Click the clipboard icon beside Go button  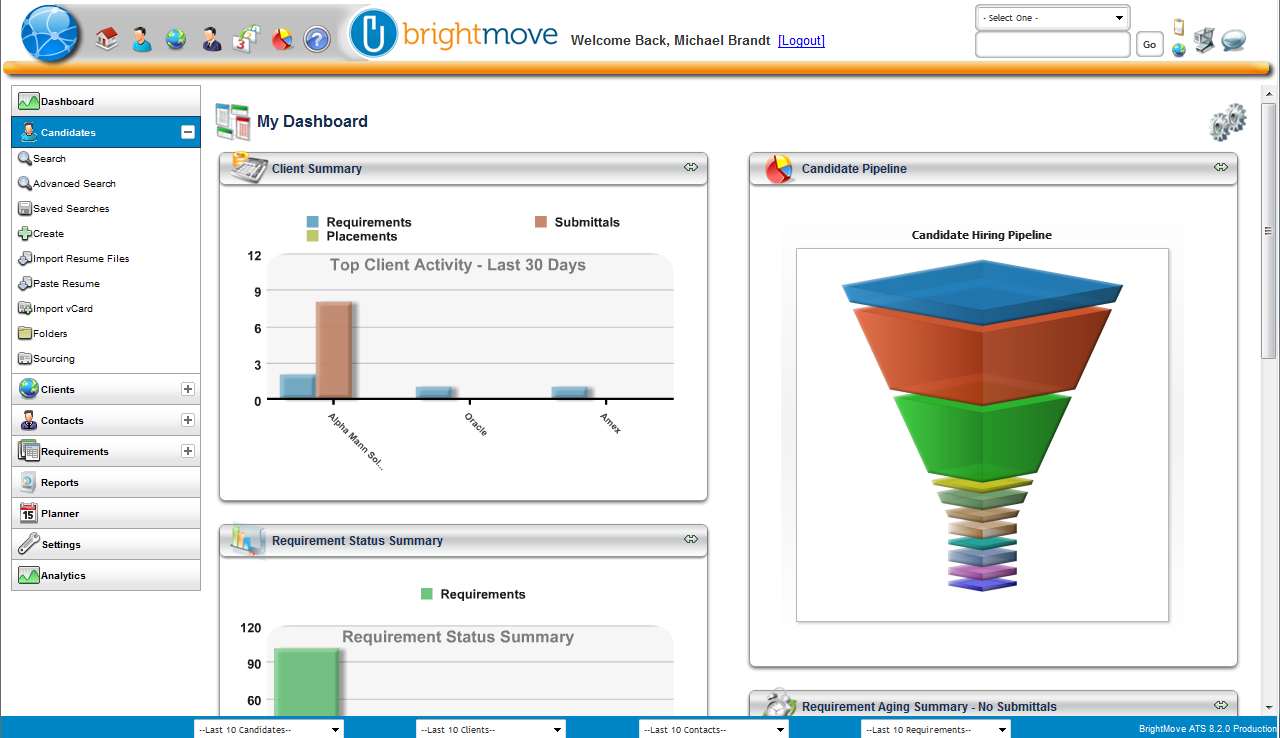[1179, 27]
